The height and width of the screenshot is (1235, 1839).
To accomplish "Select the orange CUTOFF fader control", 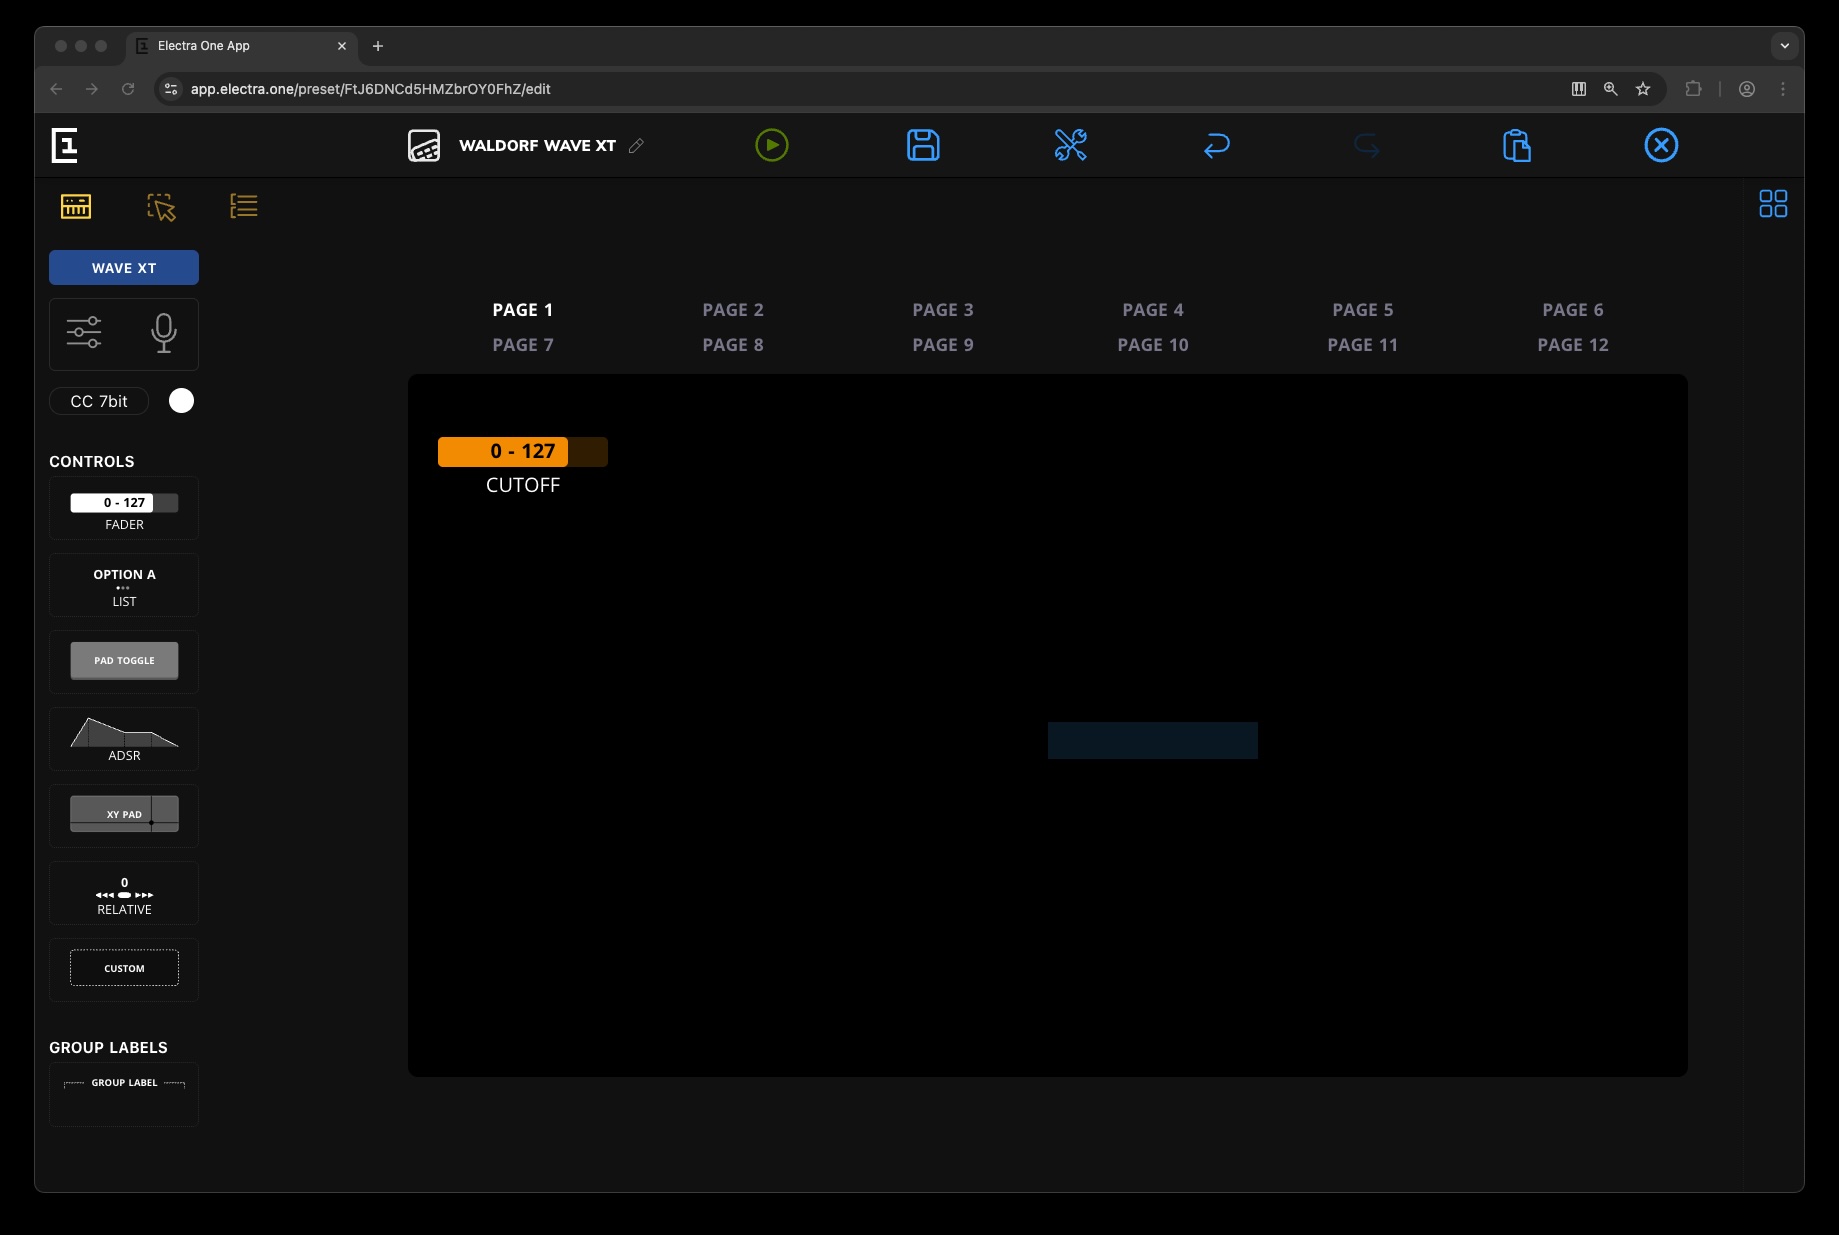I will [x=522, y=452].
